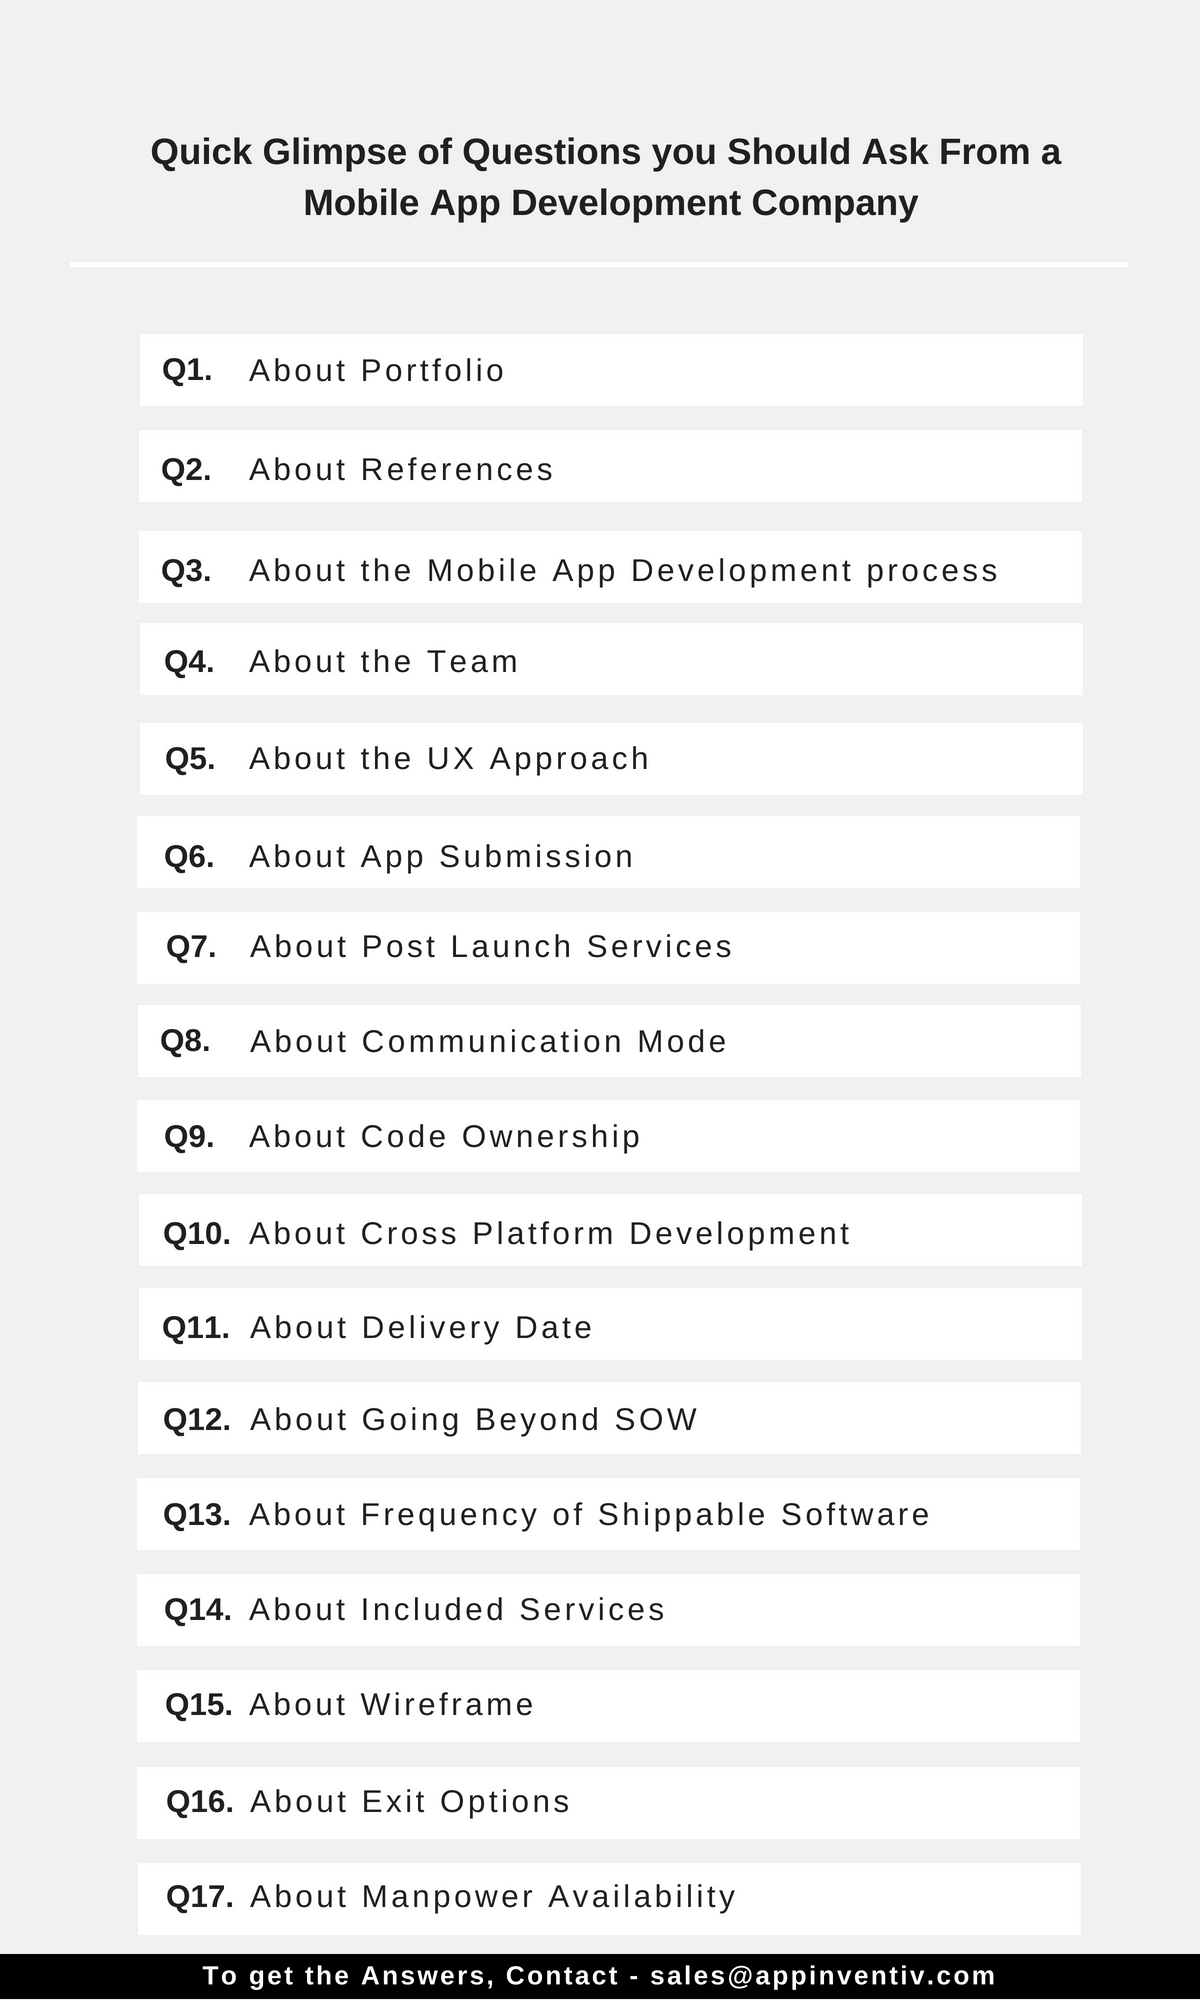
Task: Open Q3 Mobile App Development process
Action: coord(610,568)
